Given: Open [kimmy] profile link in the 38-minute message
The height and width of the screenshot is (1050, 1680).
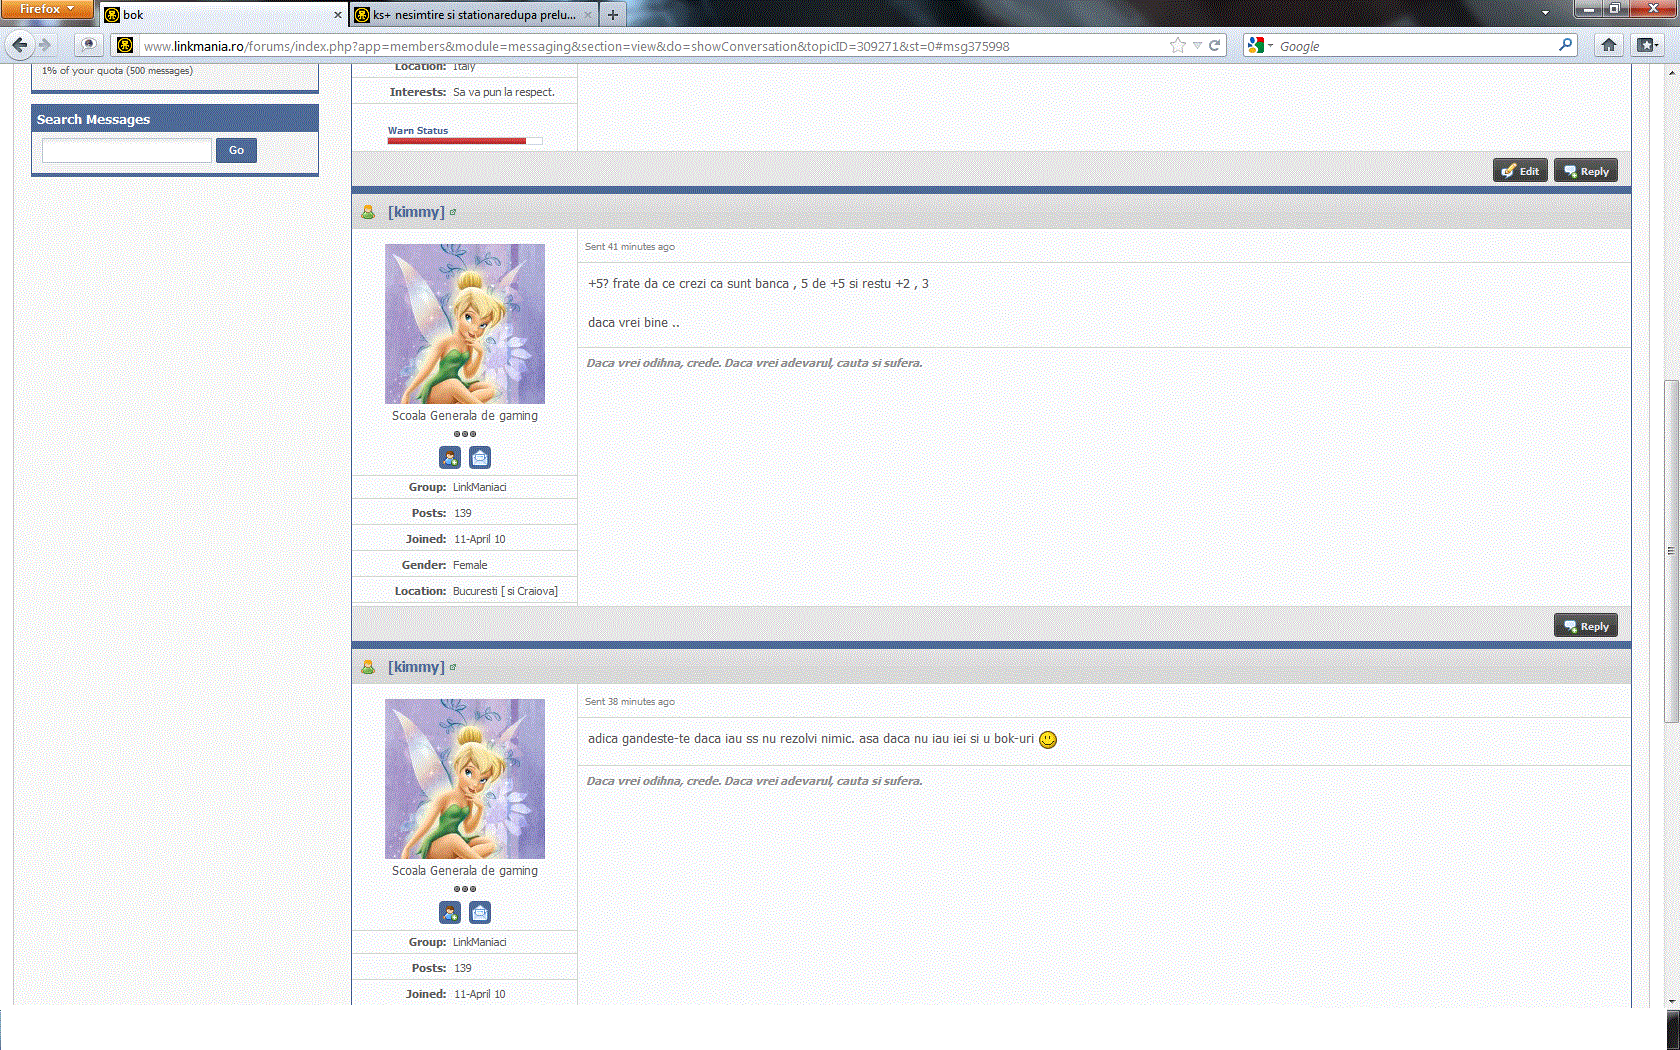Looking at the screenshot, I should pyautogui.click(x=416, y=667).
